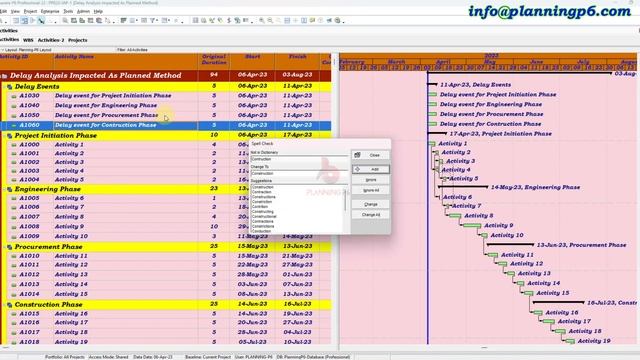Click the Ignore All button in Spell Check
This screenshot has width=640, height=360.
click(371, 190)
